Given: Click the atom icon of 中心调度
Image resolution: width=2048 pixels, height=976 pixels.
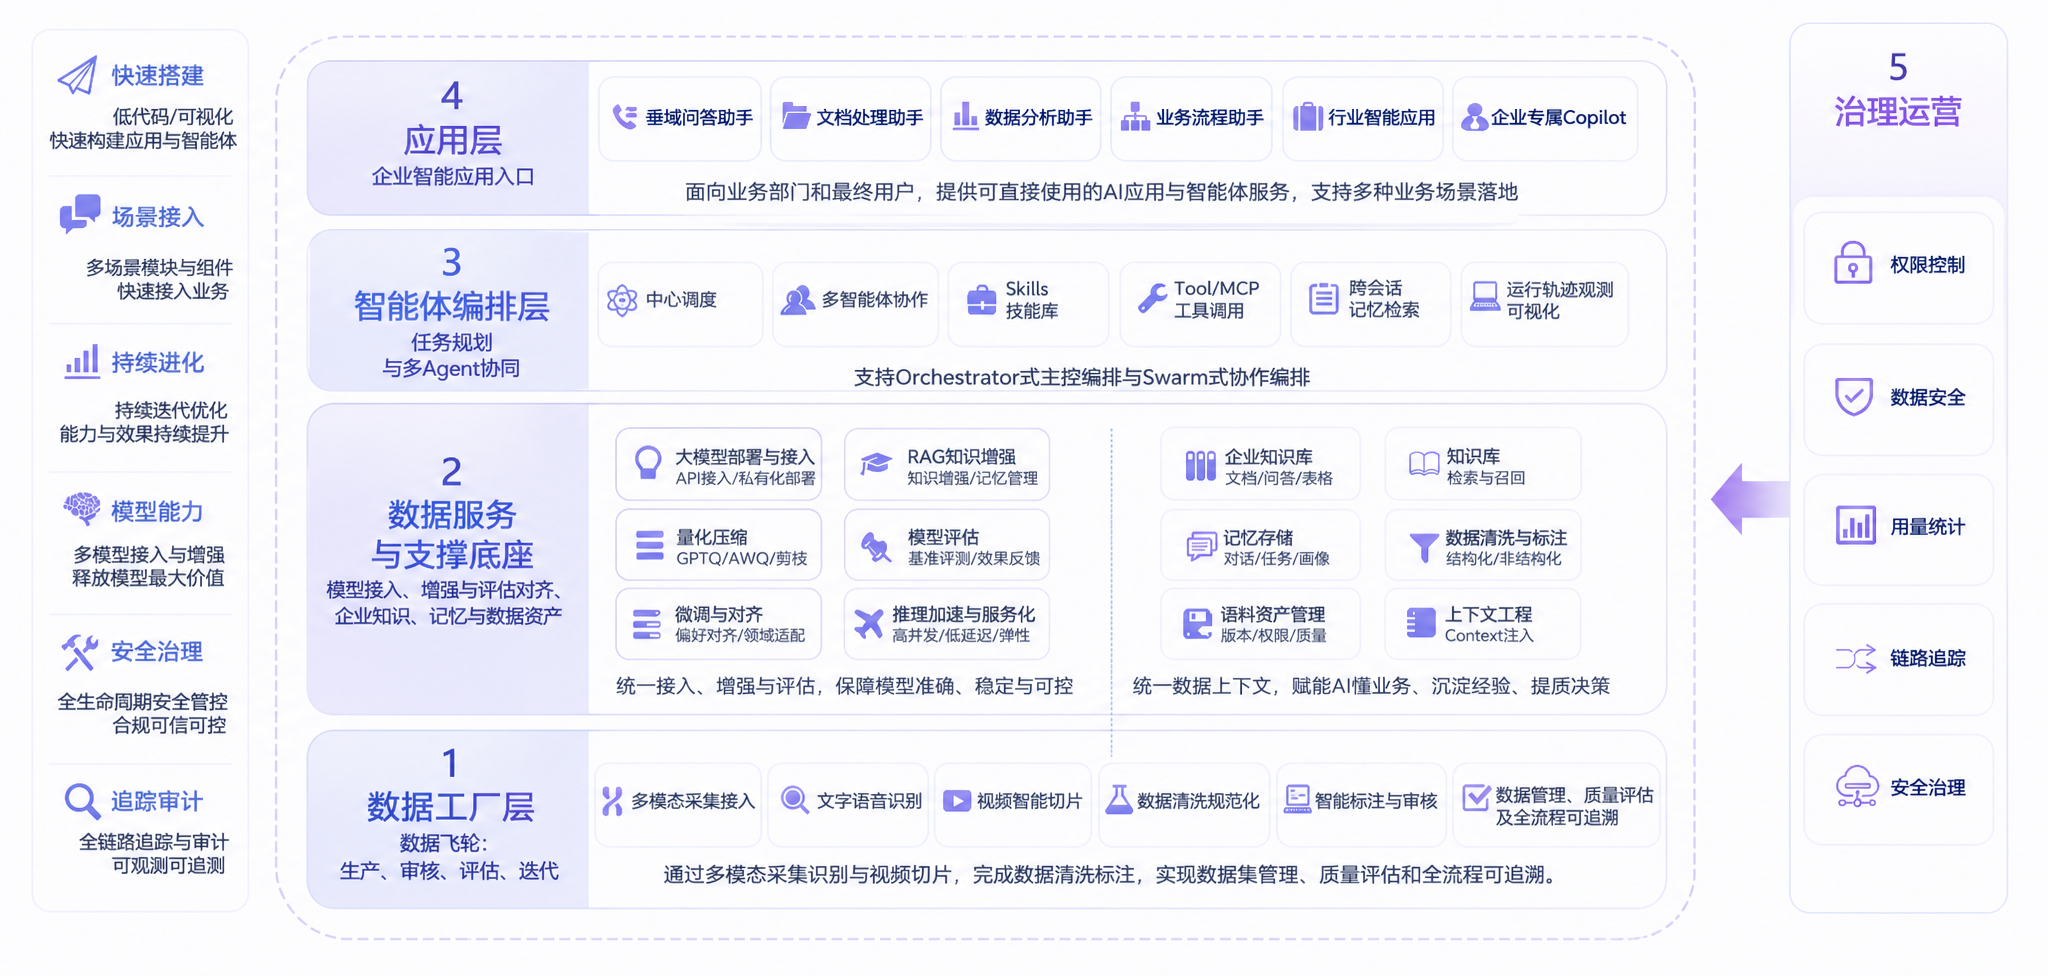Looking at the screenshot, I should pyautogui.click(x=622, y=300).
